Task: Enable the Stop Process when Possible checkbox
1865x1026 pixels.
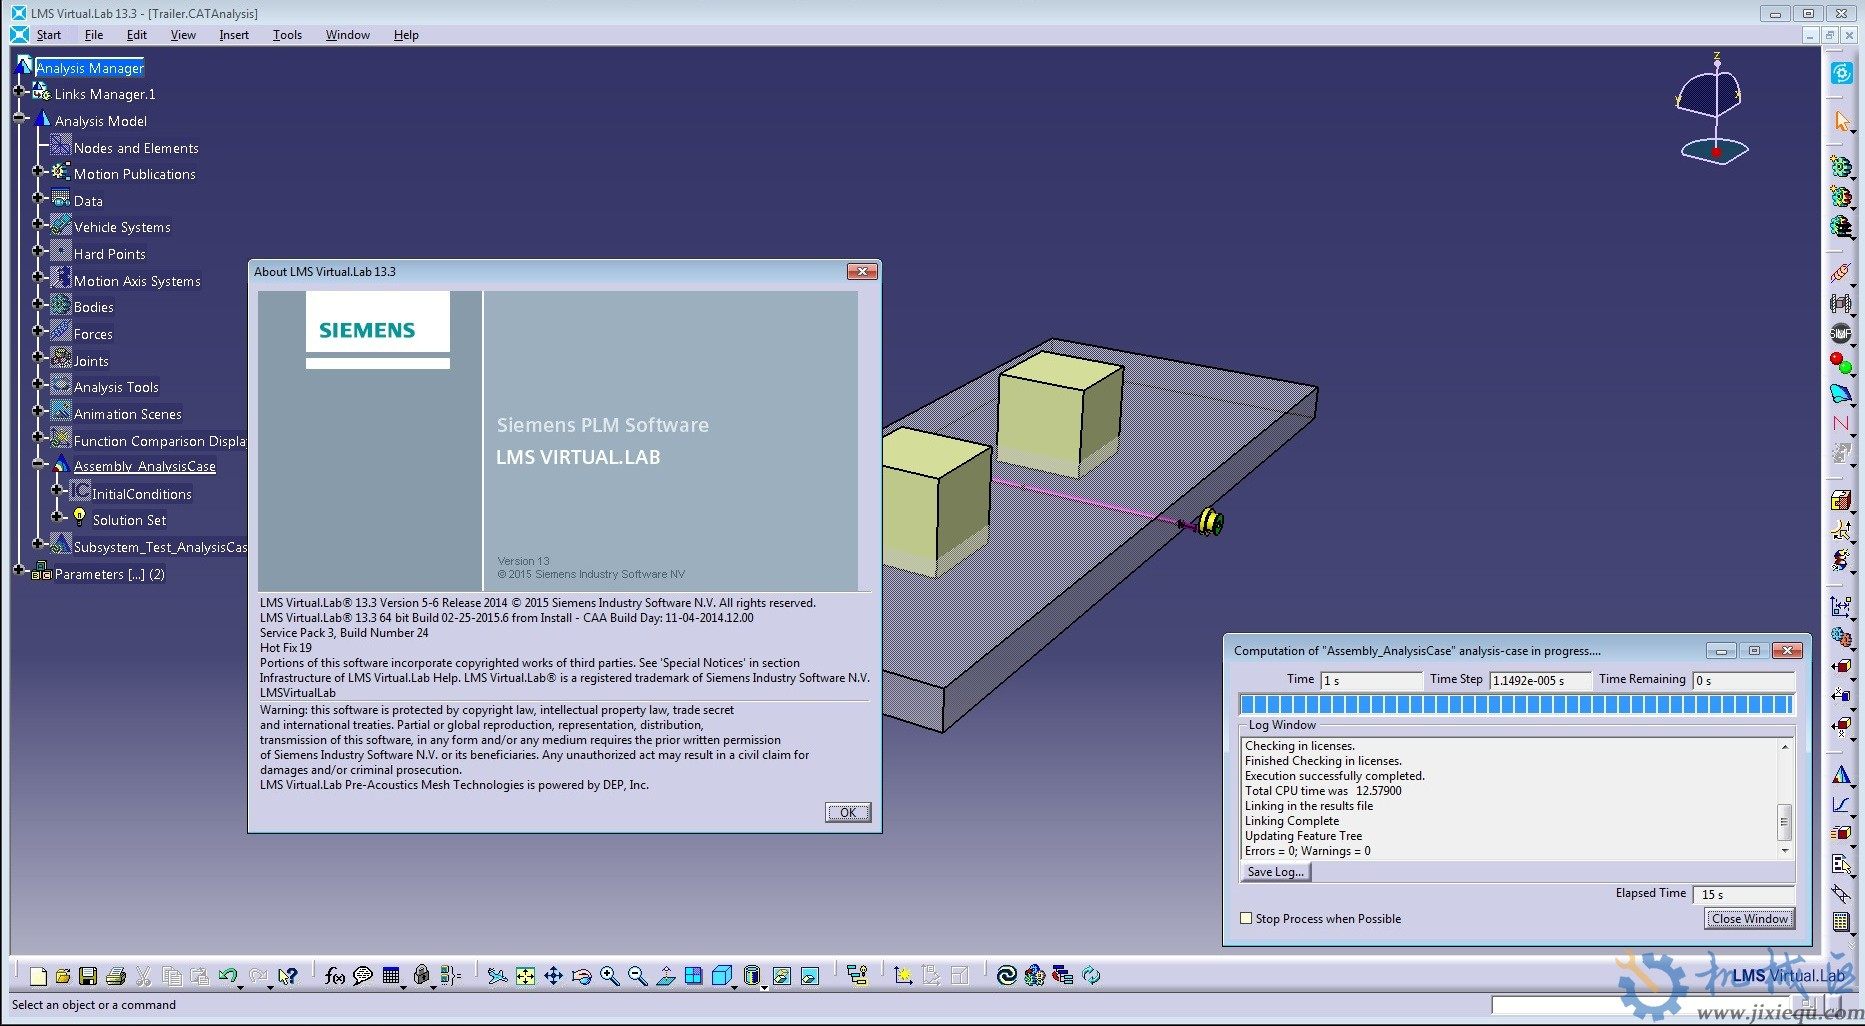Action: pyautogui.click(x=1246, y=917)
